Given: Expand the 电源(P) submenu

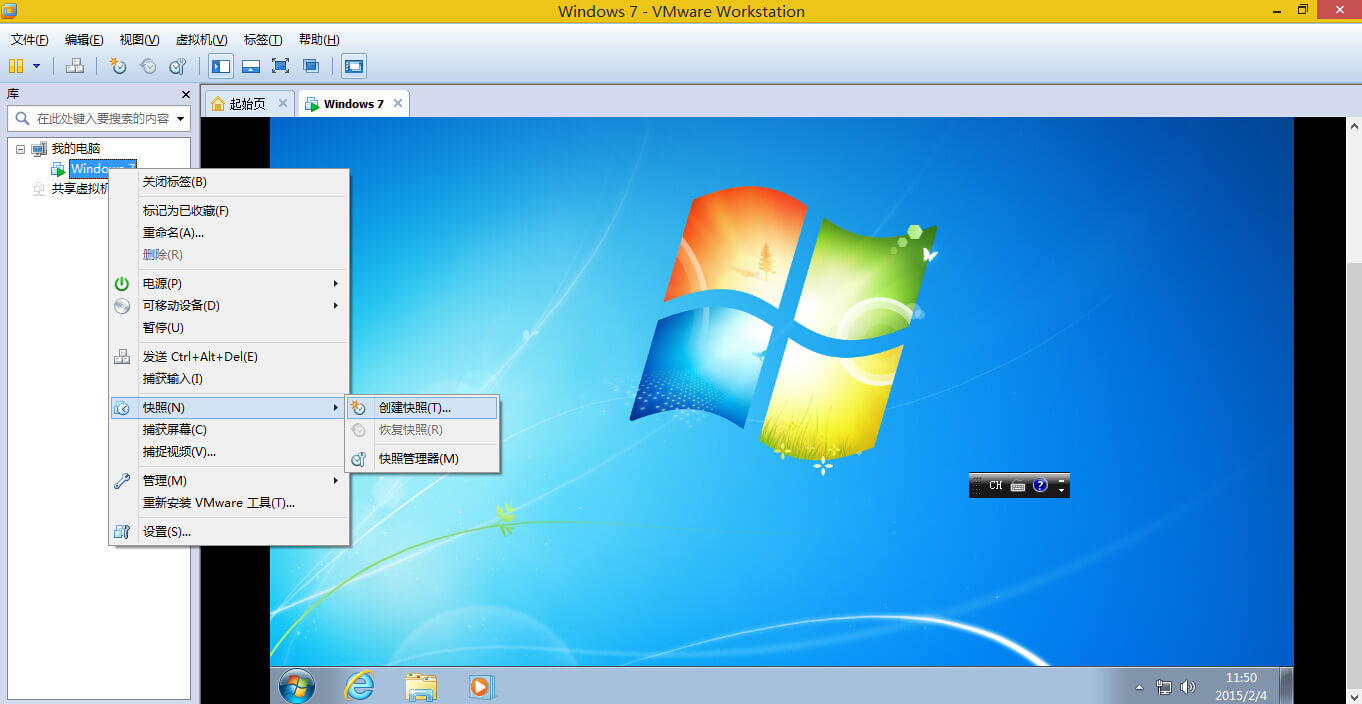Looking at the screenshot, I should [x=229, y=284].
